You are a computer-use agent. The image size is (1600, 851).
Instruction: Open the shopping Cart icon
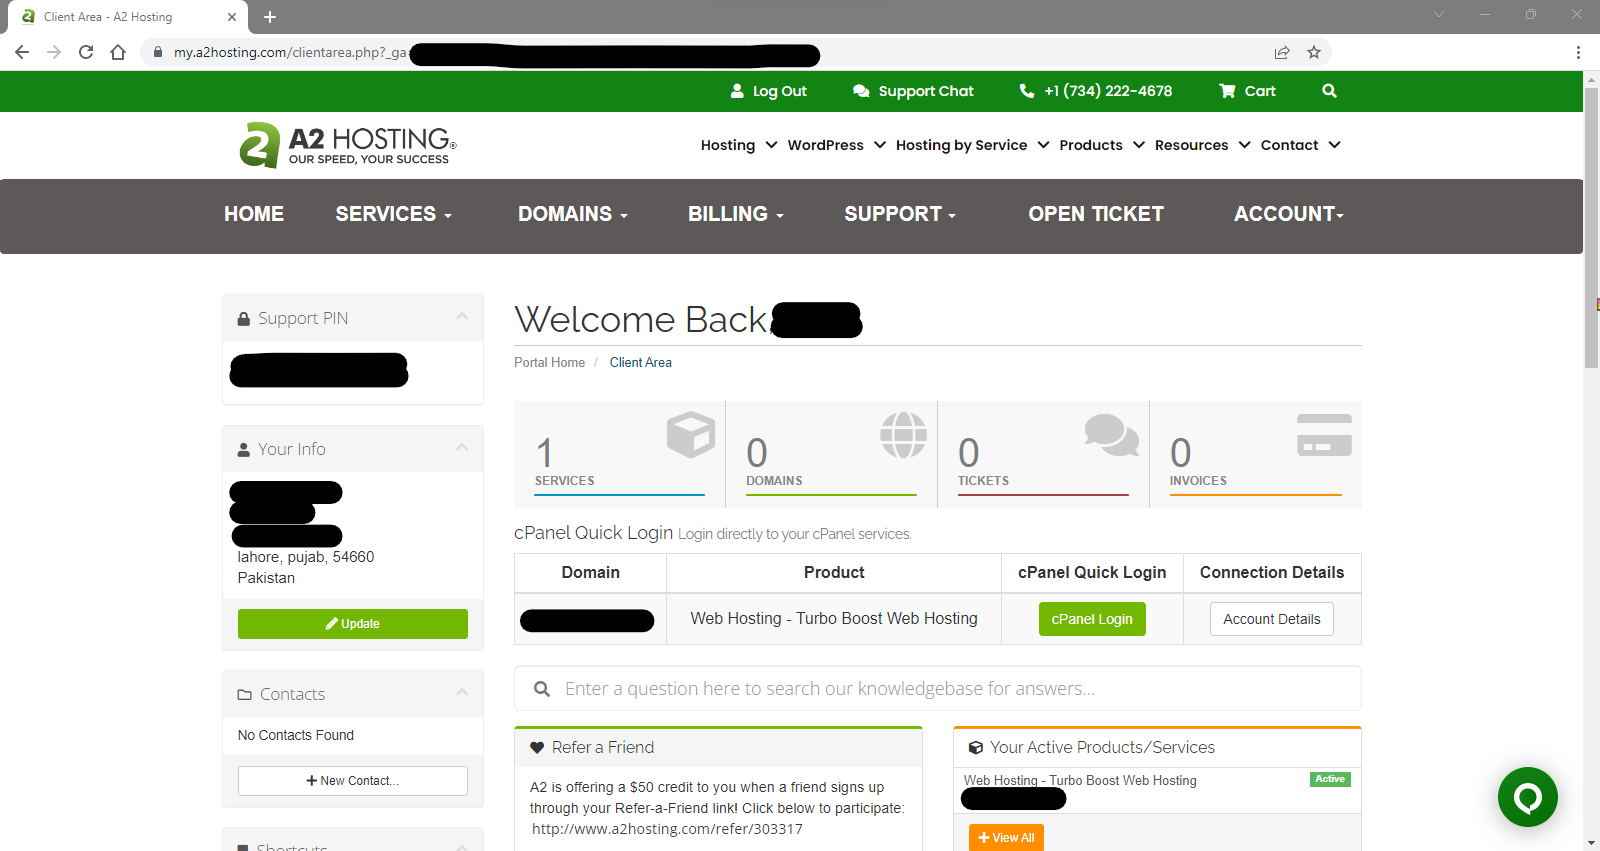tap(1227, 91)
